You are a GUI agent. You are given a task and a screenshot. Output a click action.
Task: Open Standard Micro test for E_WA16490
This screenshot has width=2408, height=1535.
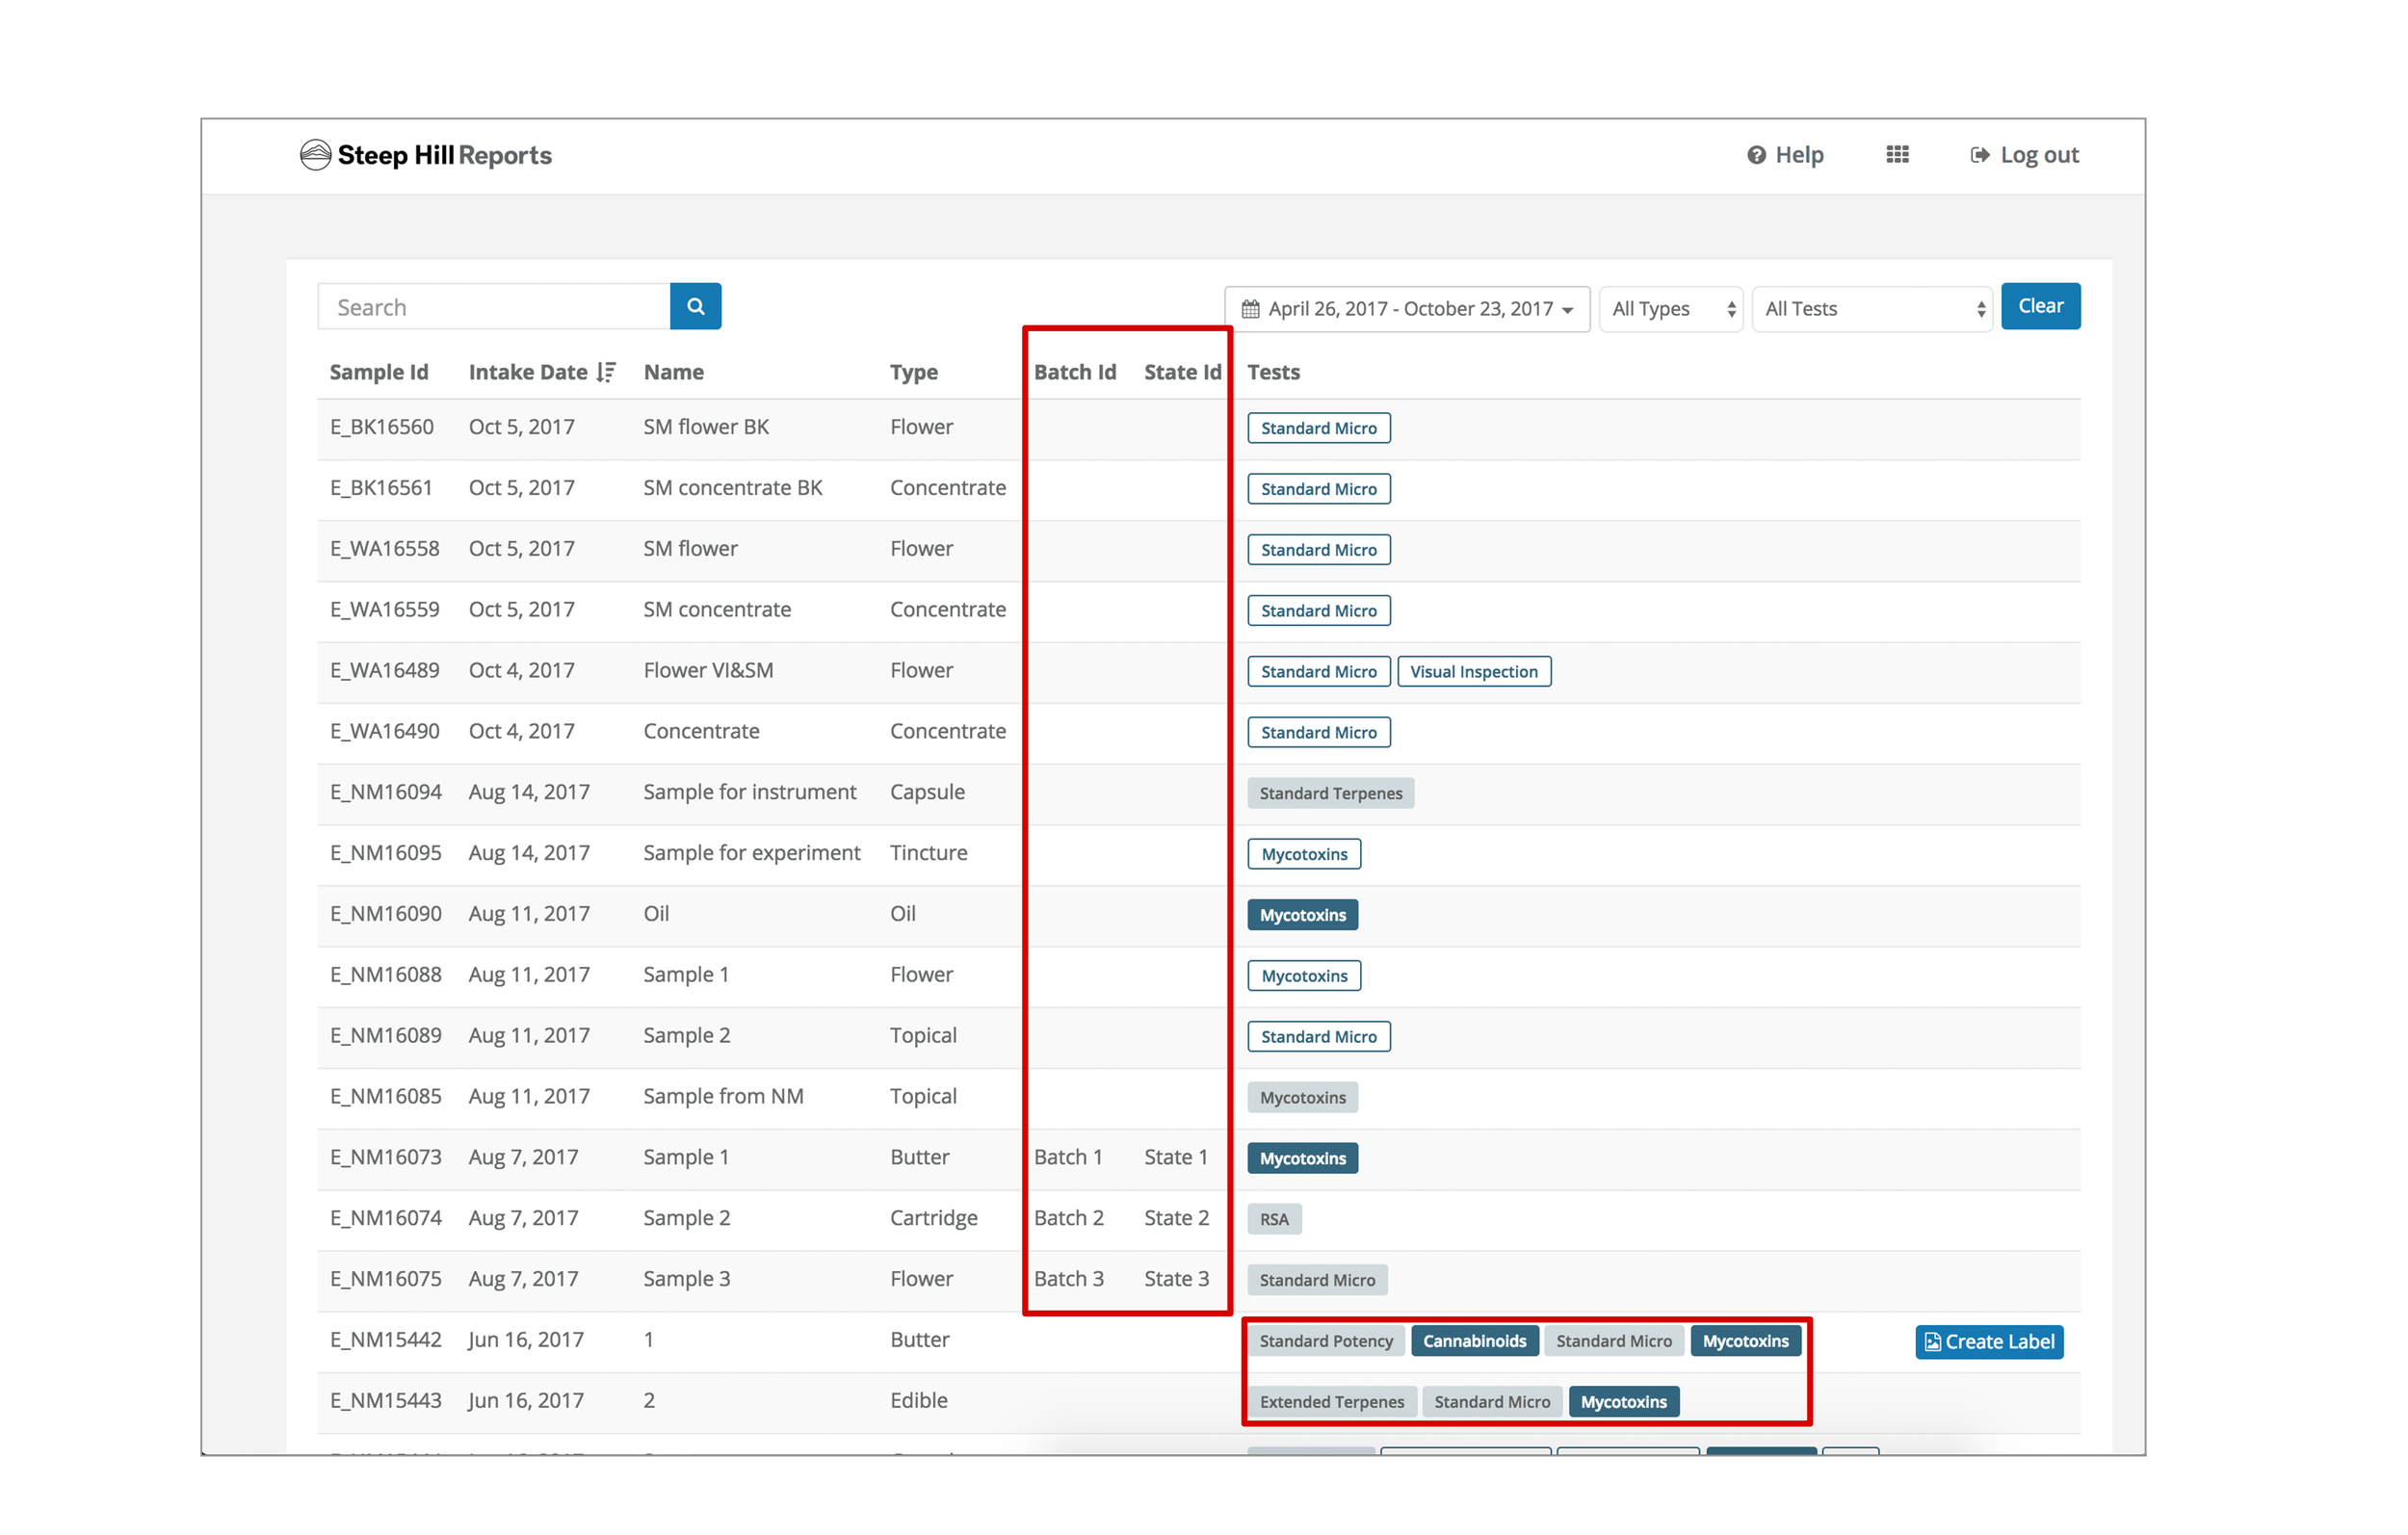pos(1318,733)
